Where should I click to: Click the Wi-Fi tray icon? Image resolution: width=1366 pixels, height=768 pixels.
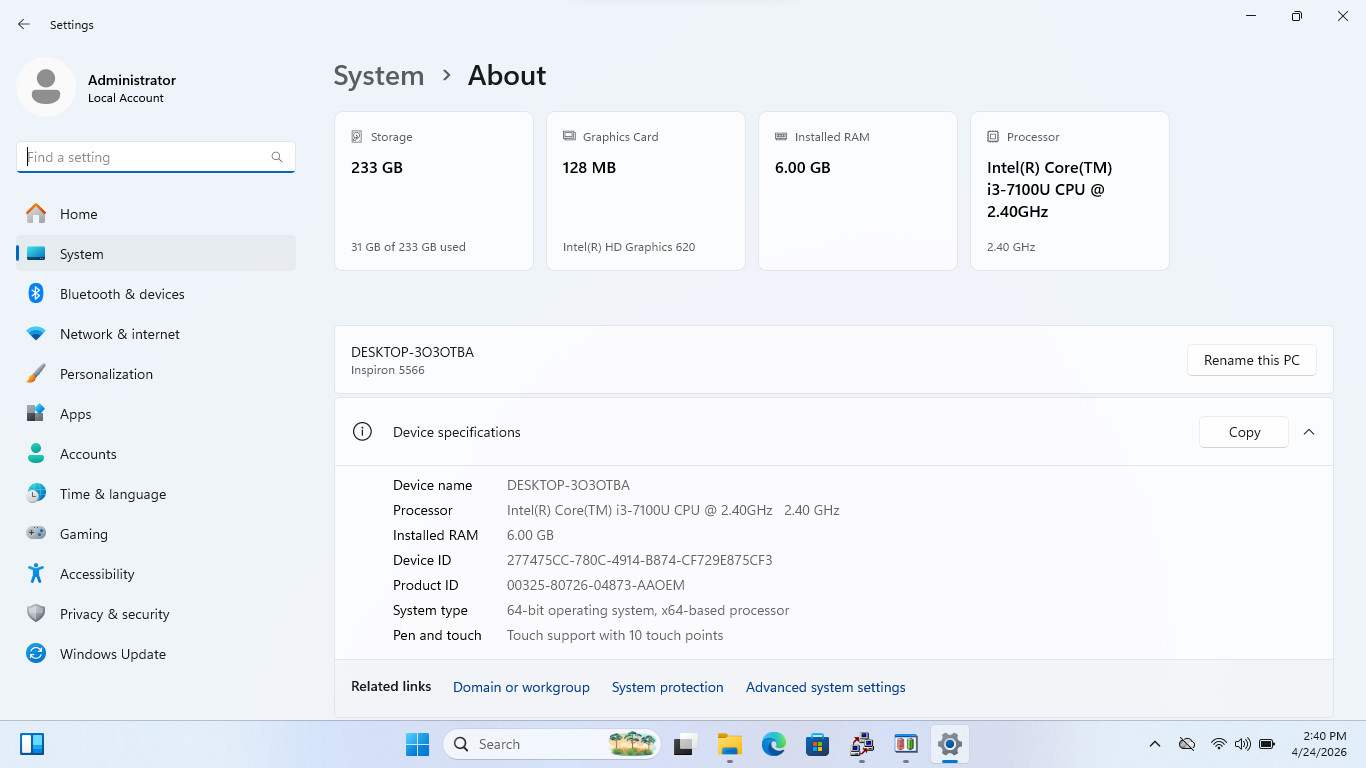point(1218,744)
